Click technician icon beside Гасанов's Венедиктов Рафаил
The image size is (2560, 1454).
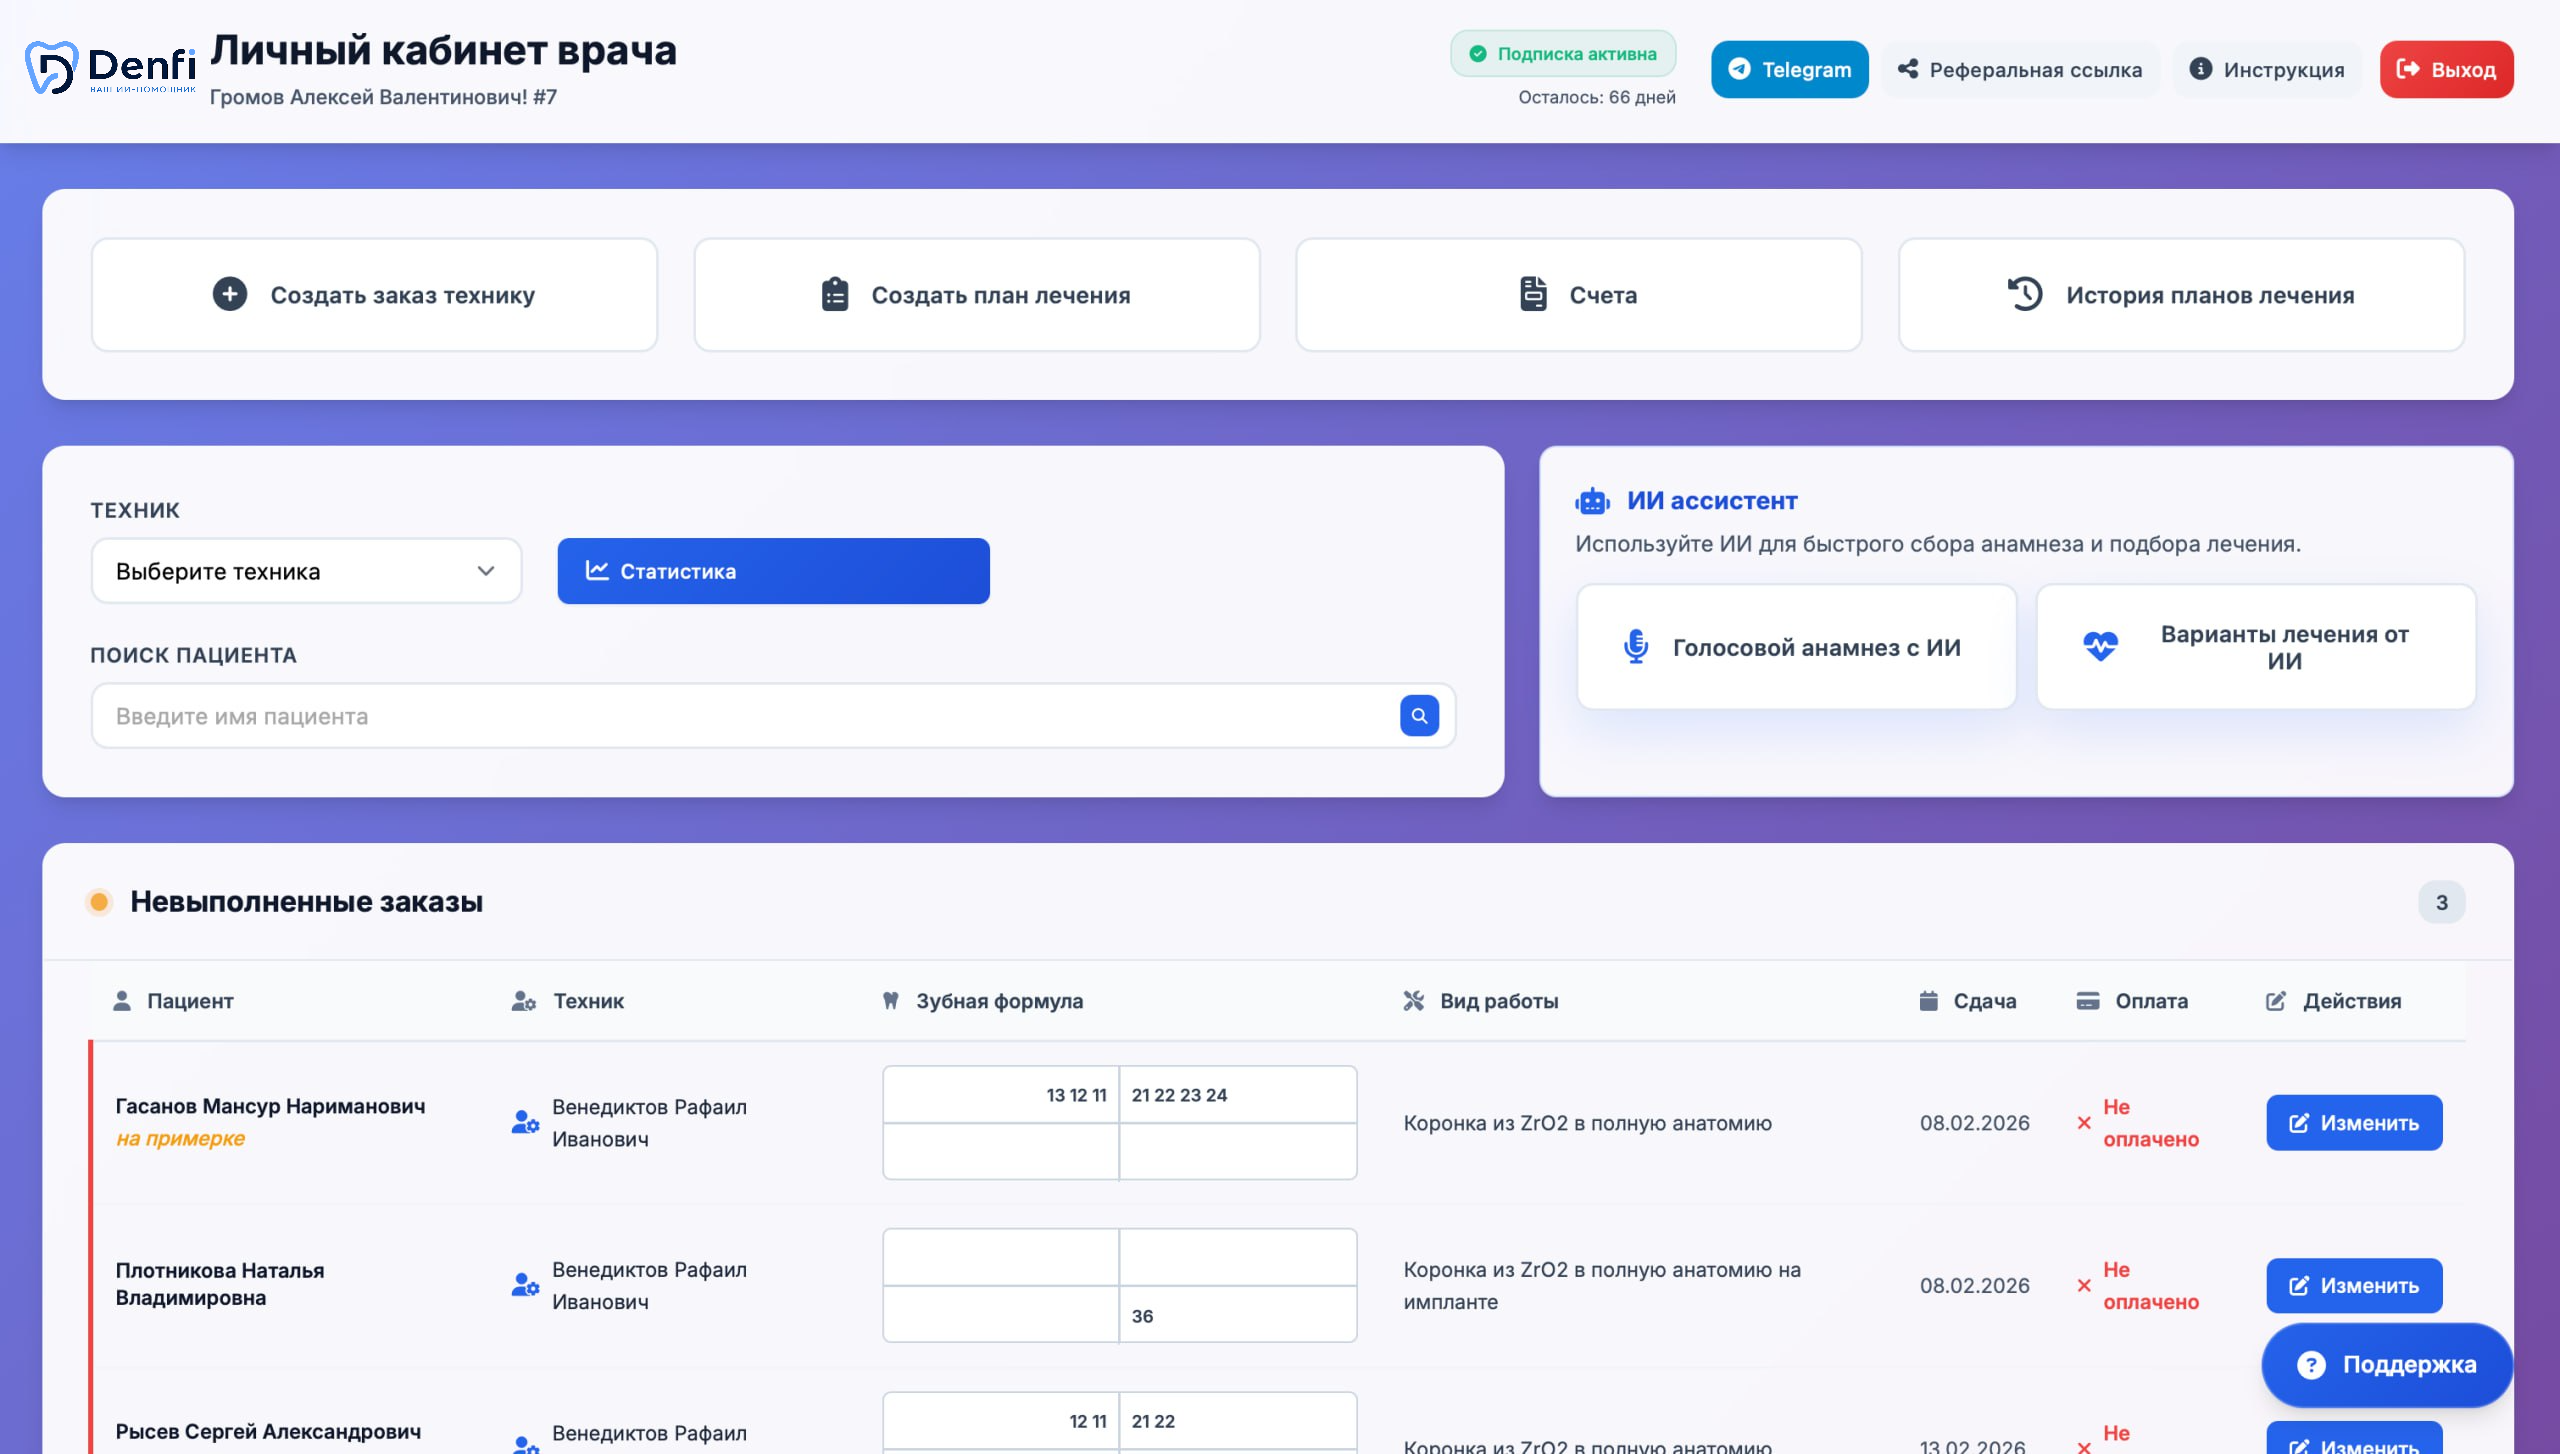coord(525,1122)
